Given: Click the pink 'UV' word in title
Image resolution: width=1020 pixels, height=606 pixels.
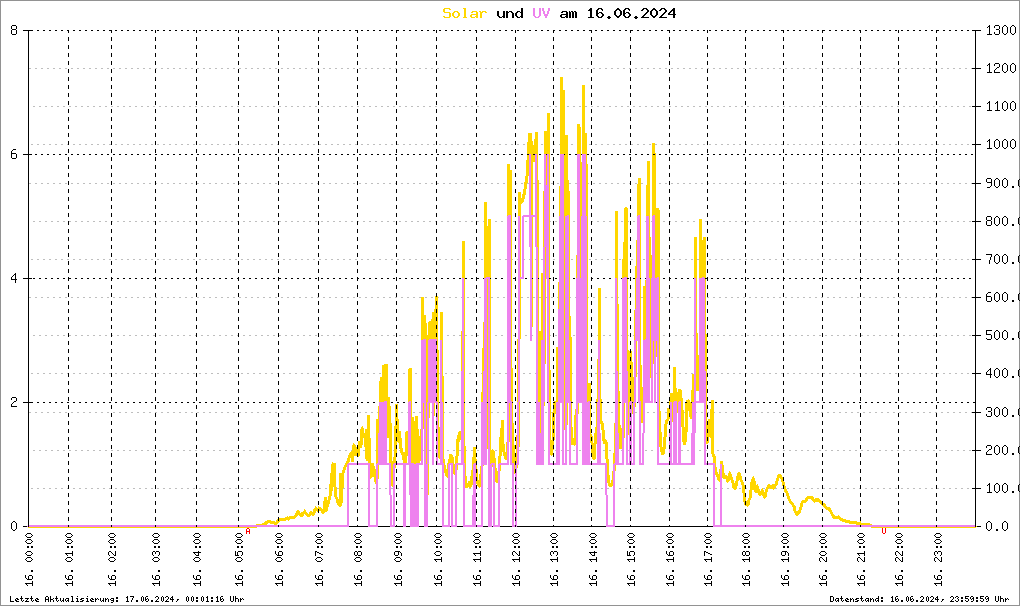Looking at the screenshot, I should [541, 14].
